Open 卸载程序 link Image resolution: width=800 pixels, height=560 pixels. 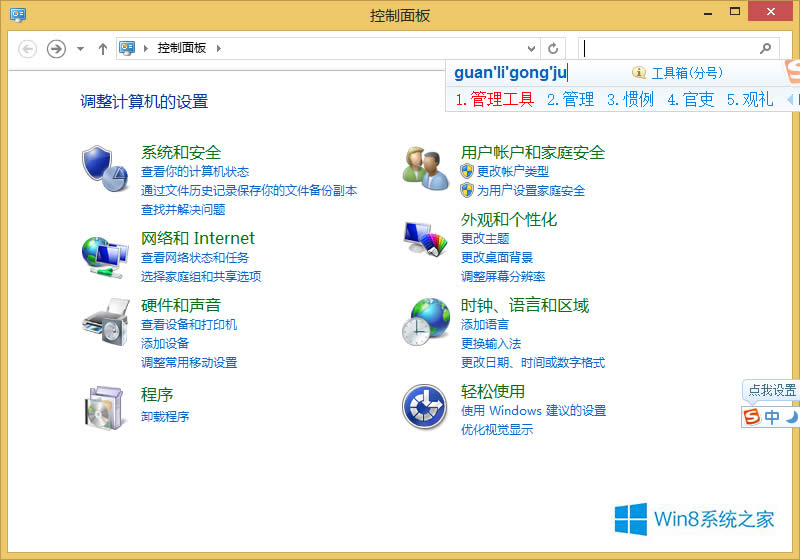[x=165, y=416]
